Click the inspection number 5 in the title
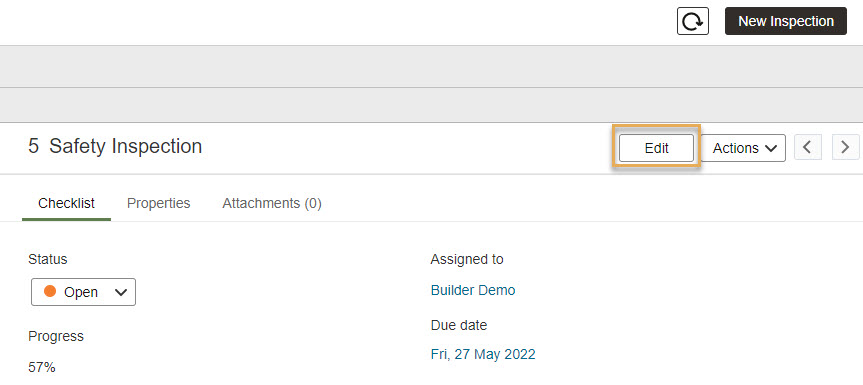Image resolution: width=863 pixels, height=385 pixels. (34, 146)
